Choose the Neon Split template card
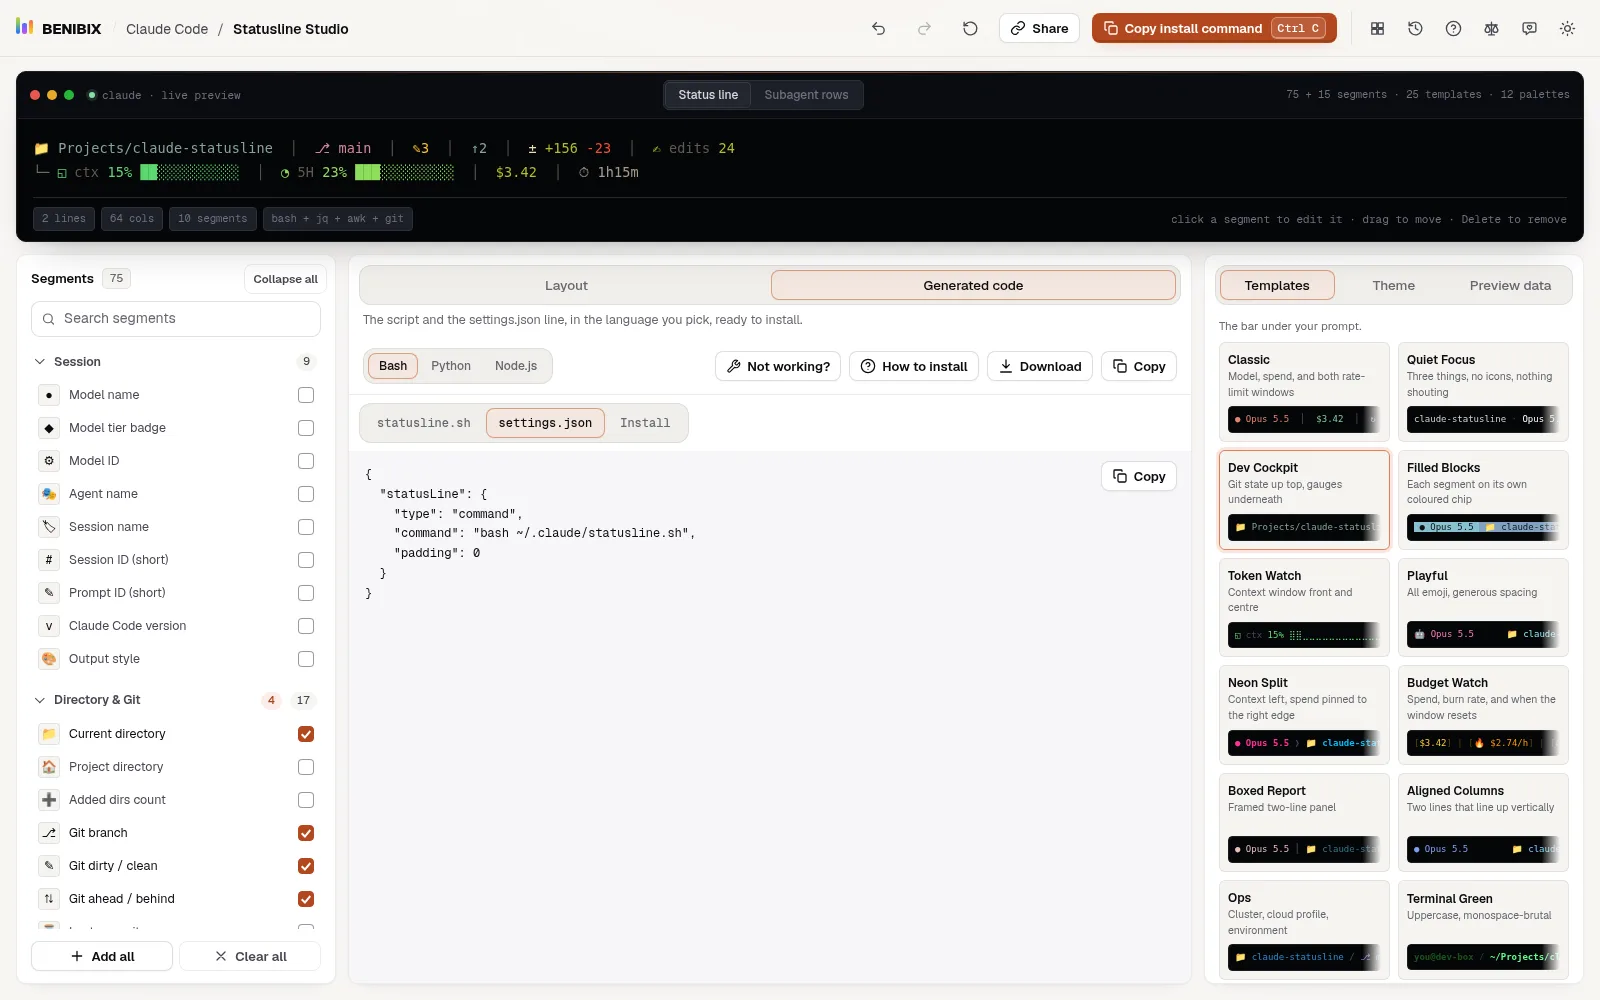The width and height of the screenshot is (1600, 1000). [x=1304, y=715]
